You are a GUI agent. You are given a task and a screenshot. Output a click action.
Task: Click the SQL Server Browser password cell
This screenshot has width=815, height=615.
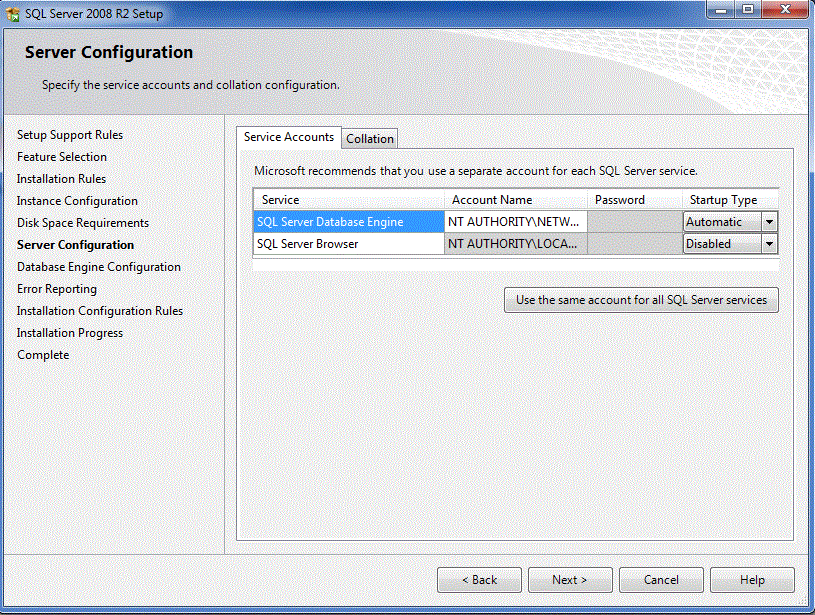pyautogui.click(x=635, y=244)
